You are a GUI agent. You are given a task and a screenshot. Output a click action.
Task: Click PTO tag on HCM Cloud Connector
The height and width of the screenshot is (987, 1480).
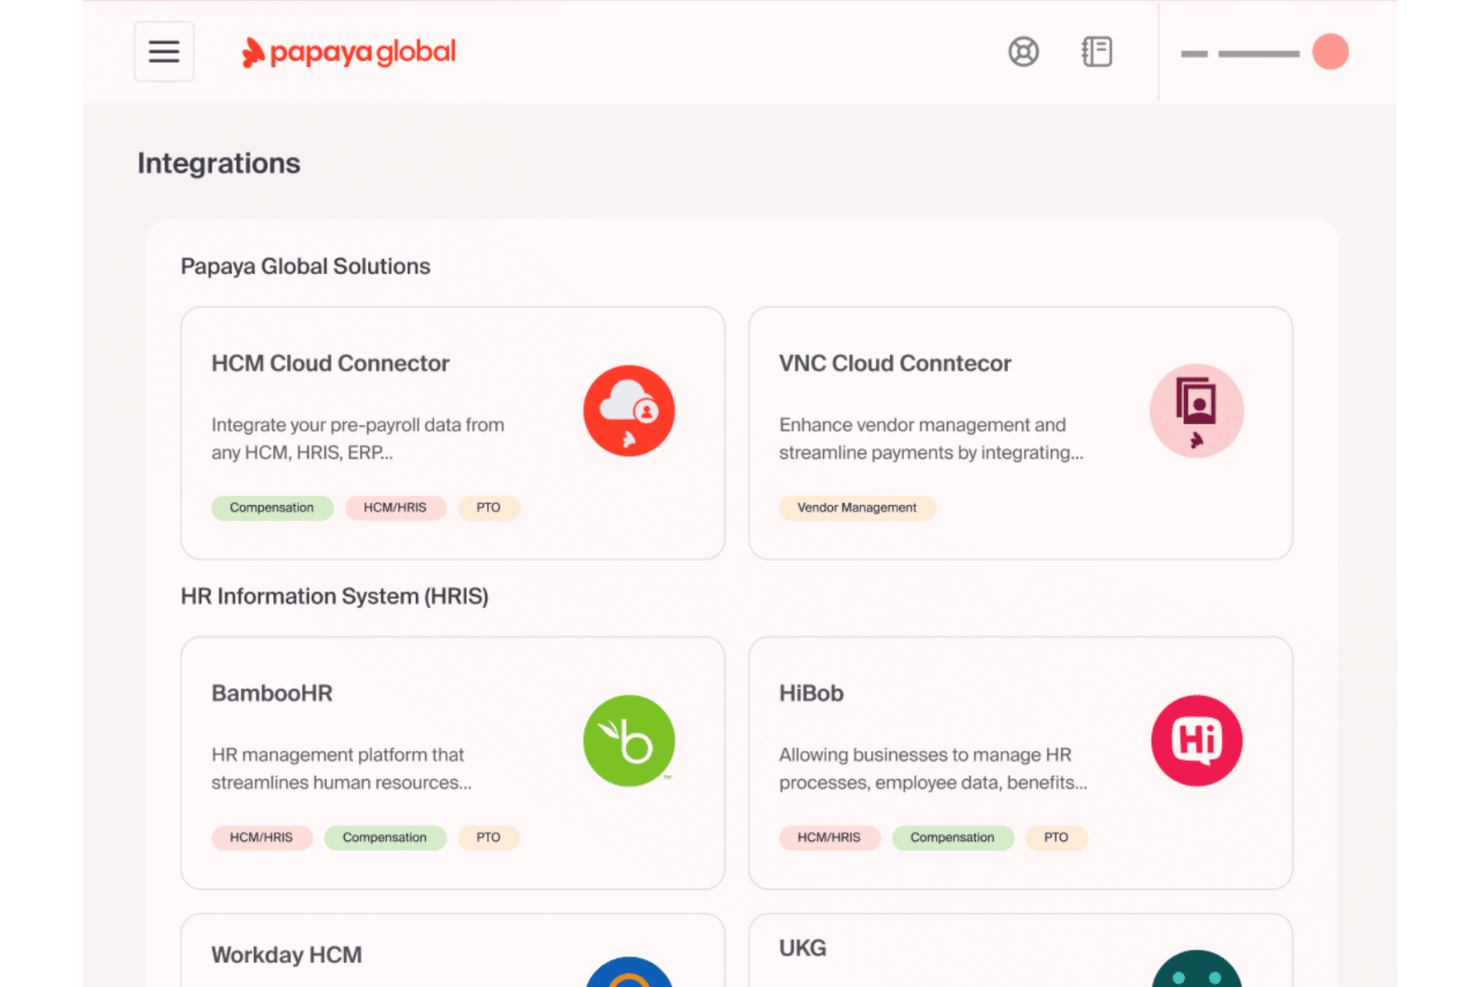(x=488, y=508)
